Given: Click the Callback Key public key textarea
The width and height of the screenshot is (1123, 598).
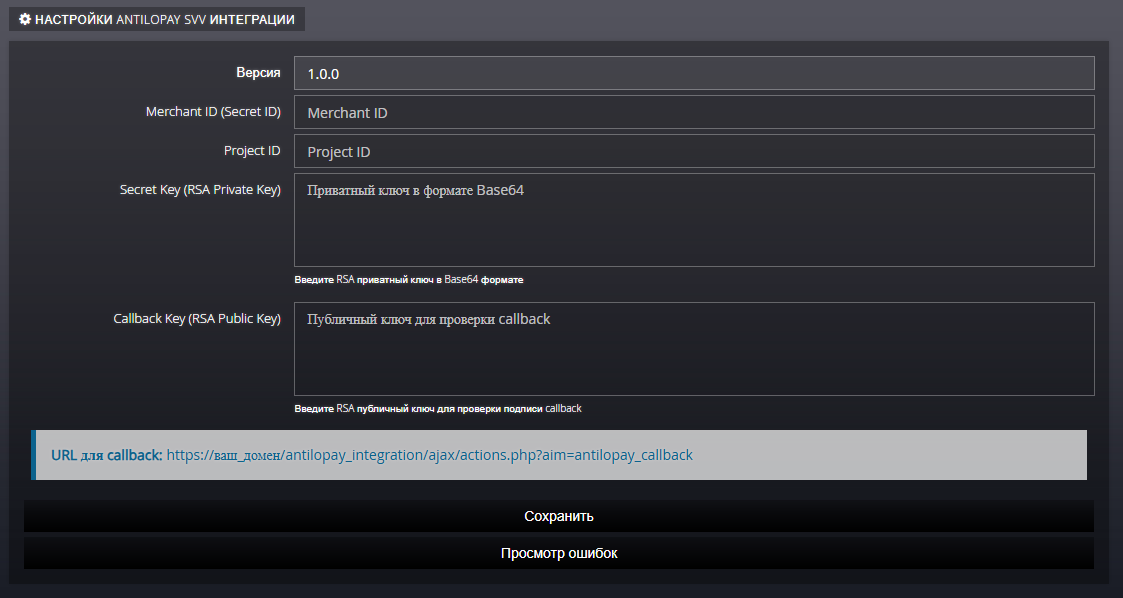Looking at the screenshot, I should point(693,349).
